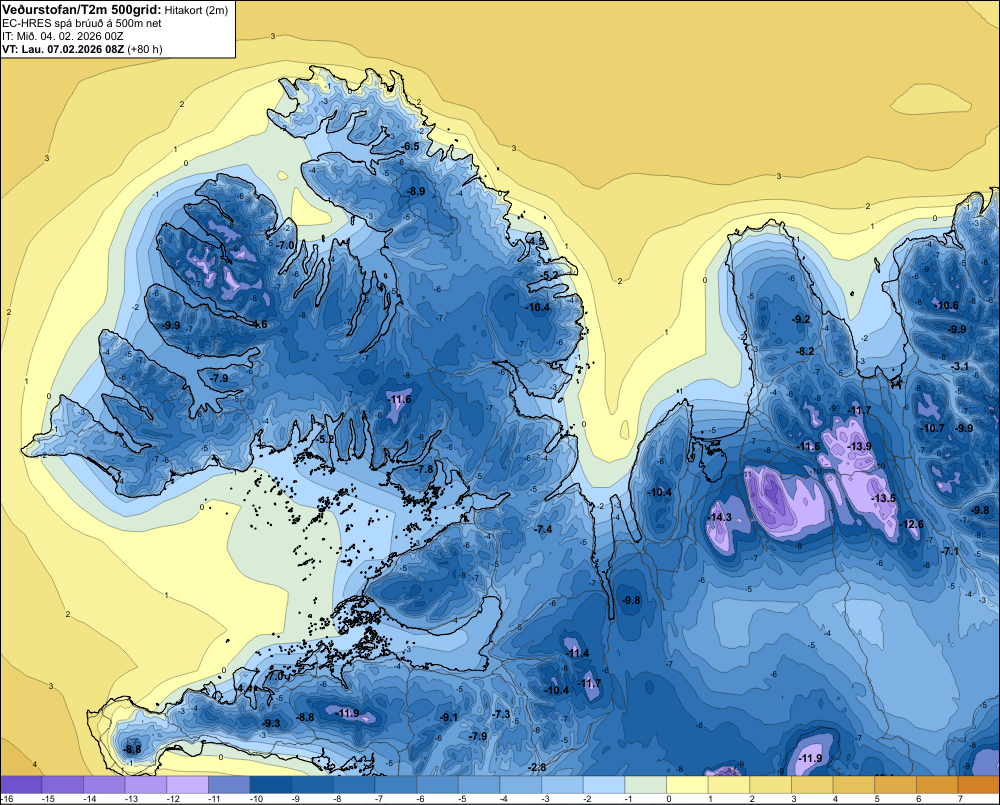Click the -7.1 temperature label
Viewport: 1000px width, 805px height.
tap(950, 551)
